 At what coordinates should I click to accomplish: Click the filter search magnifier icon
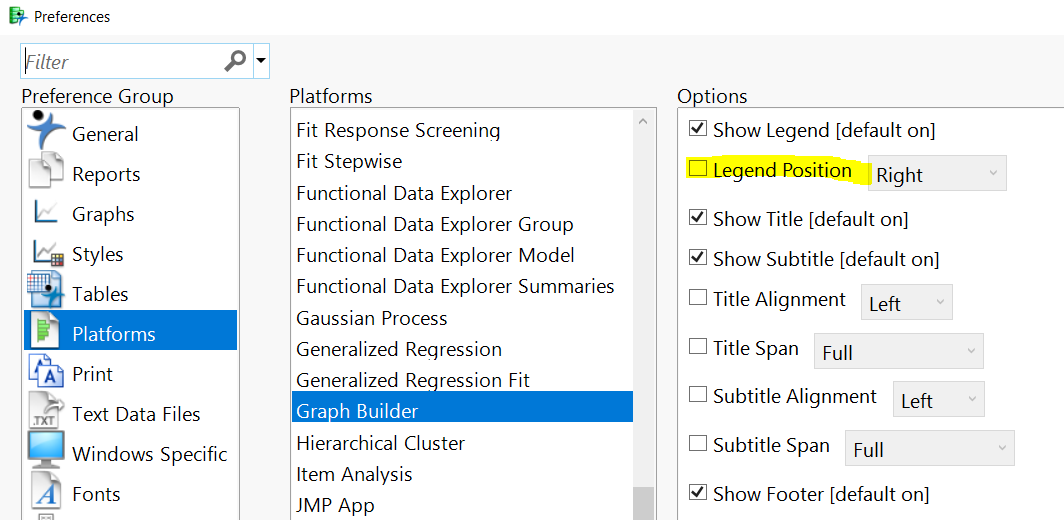pos(235,61)
